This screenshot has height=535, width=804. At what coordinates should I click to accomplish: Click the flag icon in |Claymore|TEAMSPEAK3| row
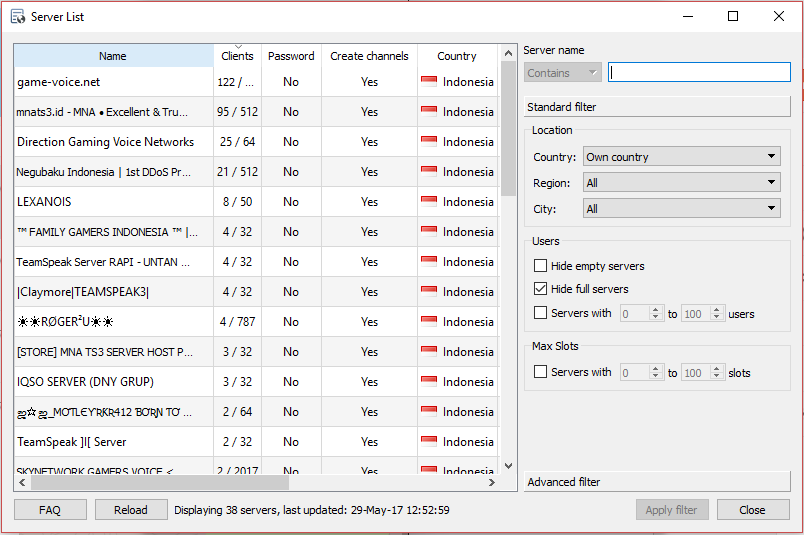[x=429, y=292]
